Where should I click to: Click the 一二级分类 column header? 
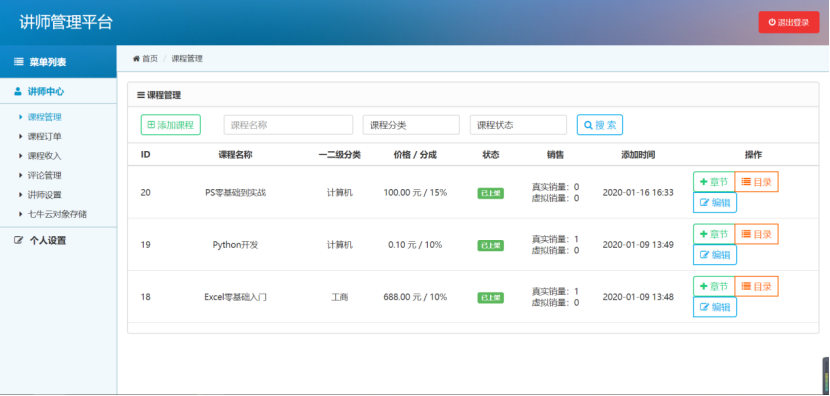point(340,155)
